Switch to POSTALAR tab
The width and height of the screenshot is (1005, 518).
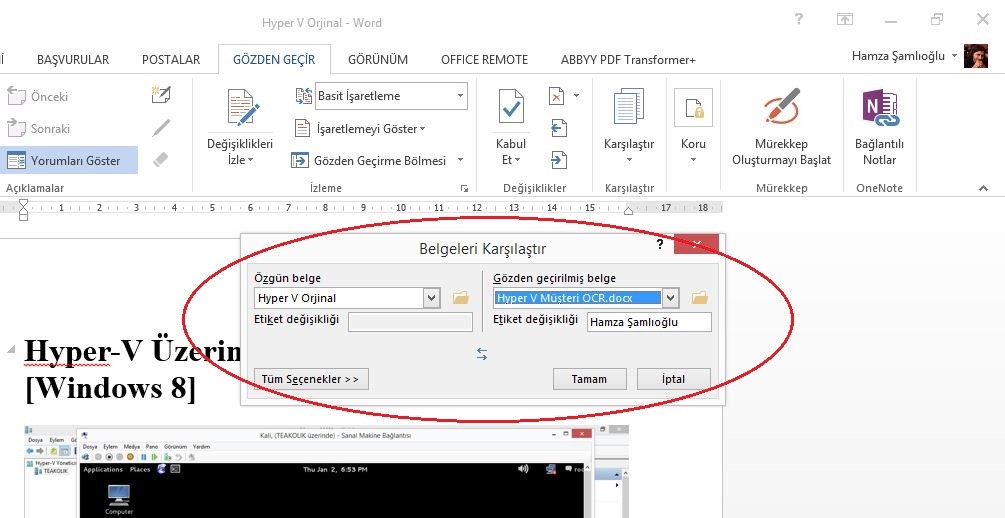[171, 60]
